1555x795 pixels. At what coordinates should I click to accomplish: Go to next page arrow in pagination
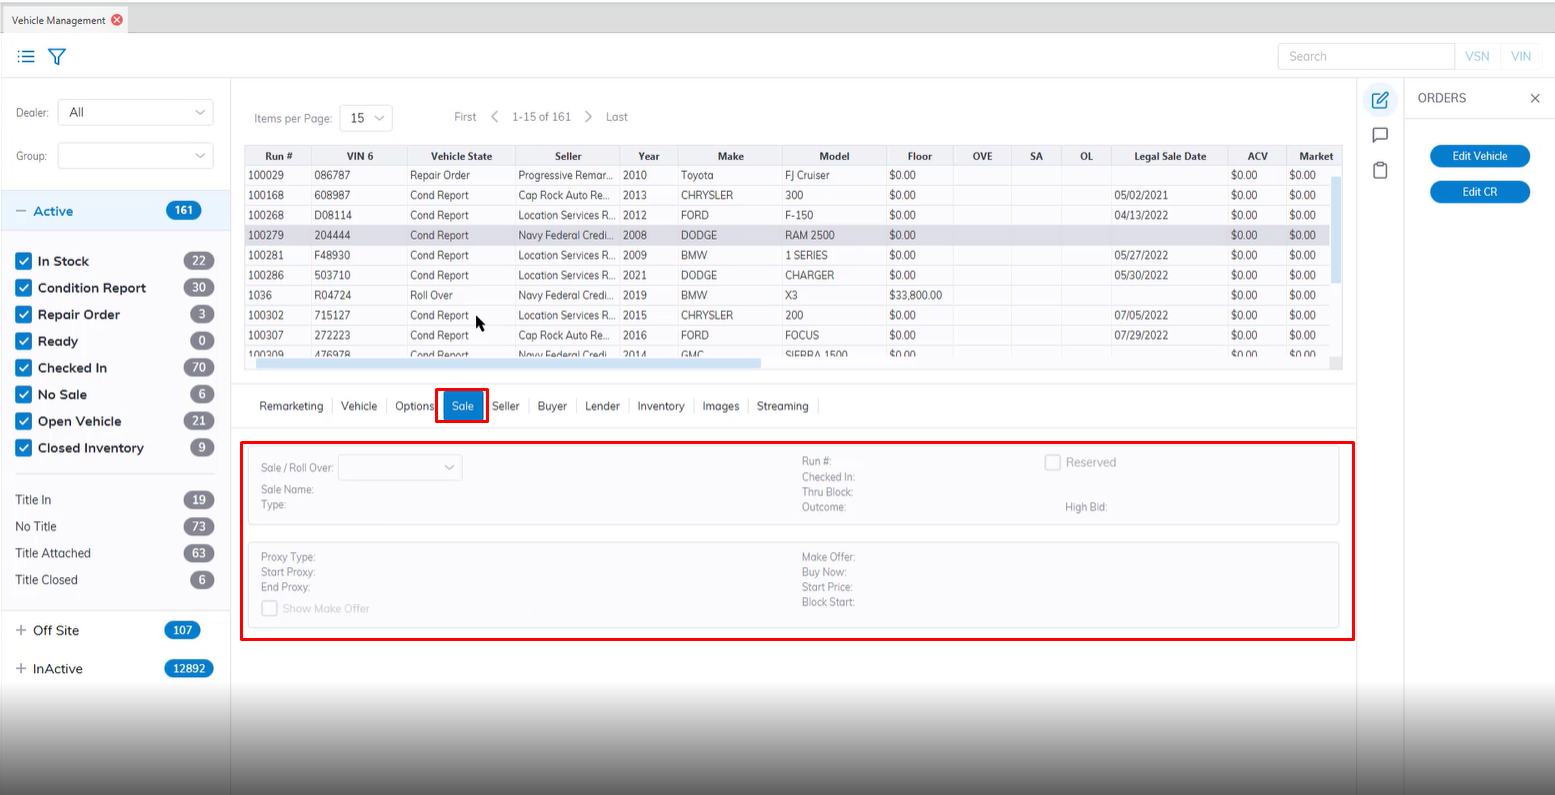tap(588, 117)
